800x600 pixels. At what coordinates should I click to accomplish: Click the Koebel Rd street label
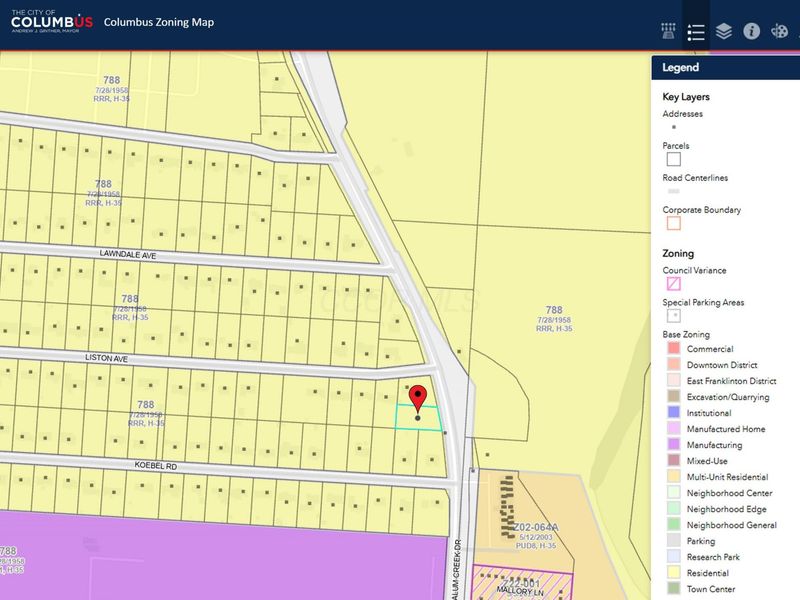coord(156,465)
